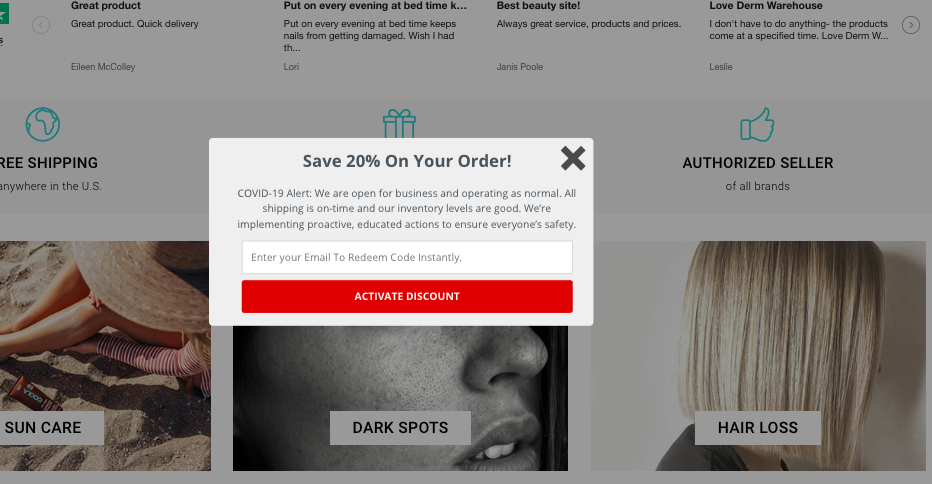
Task: Click the Activate Discount button
Action: (407, 296)
